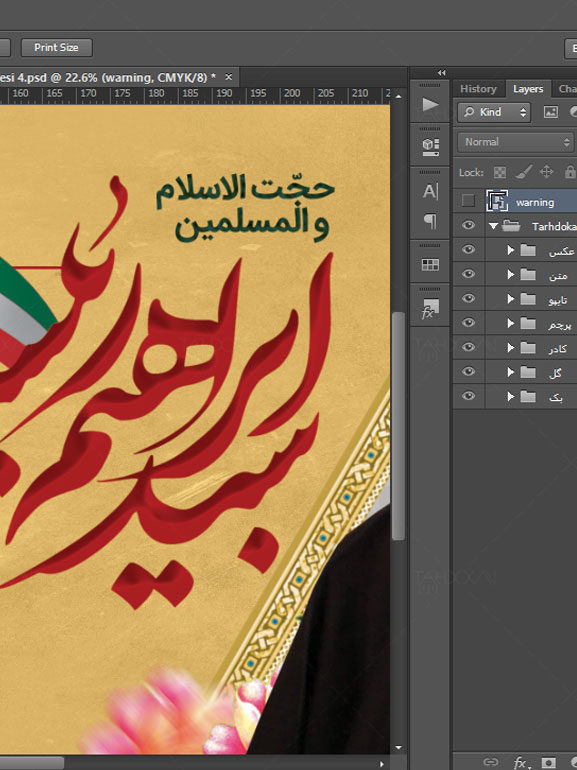Close the esi 4.psd document tab
Viewport: 577px width, 770px height.
pyautogui.click(x=228, y=77)
